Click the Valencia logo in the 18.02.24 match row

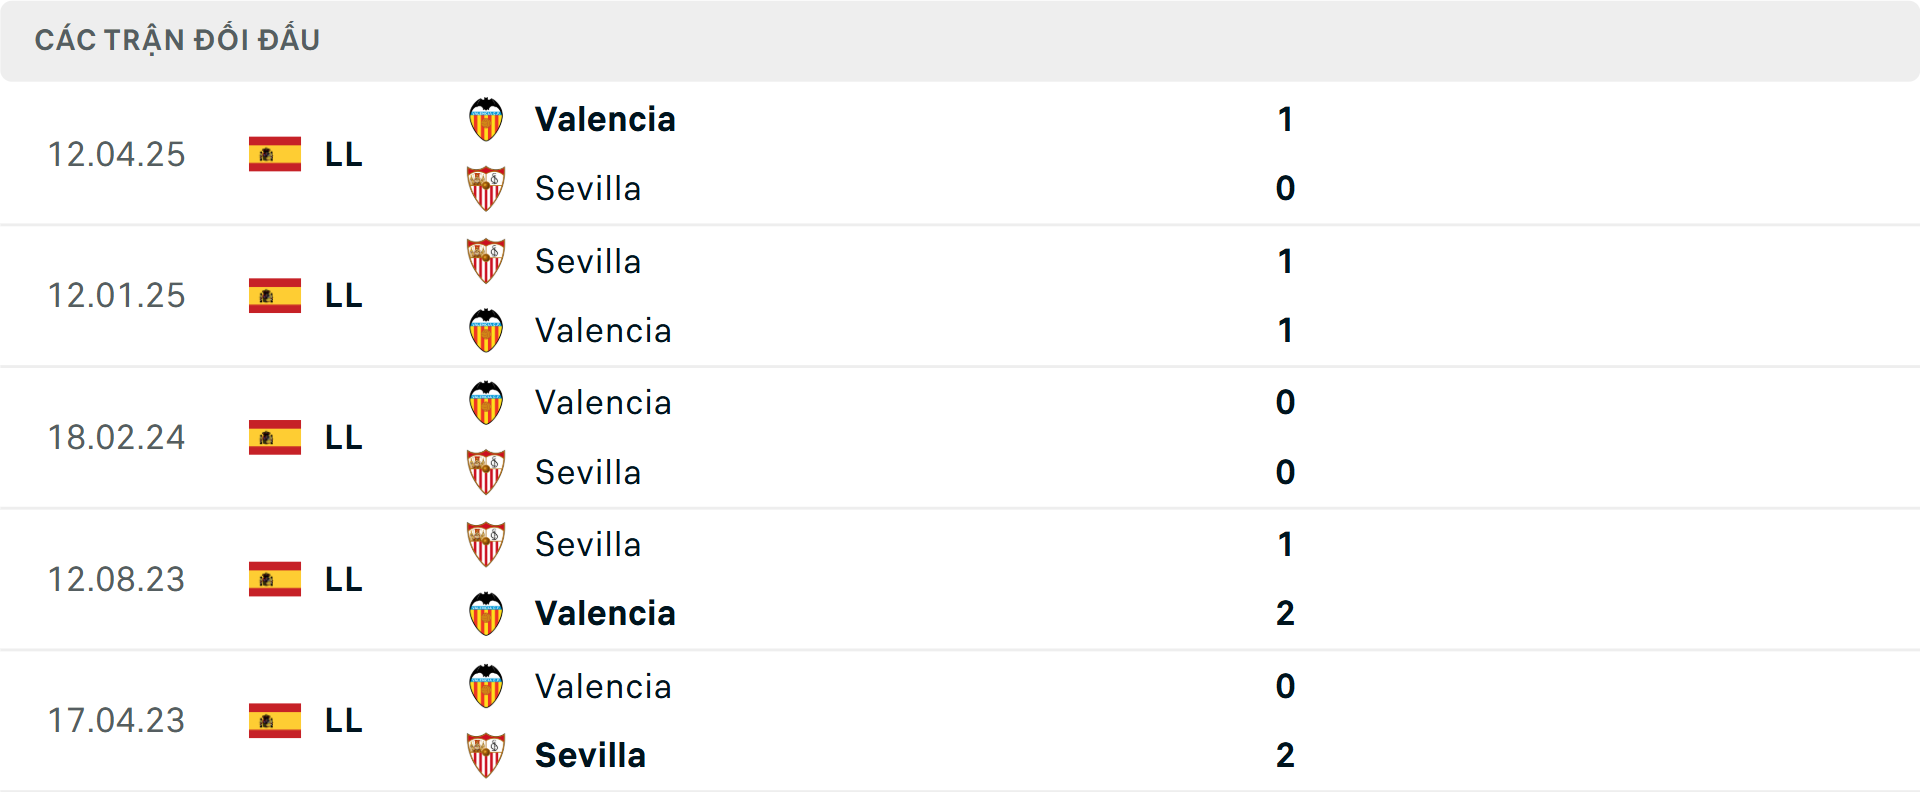487,402
